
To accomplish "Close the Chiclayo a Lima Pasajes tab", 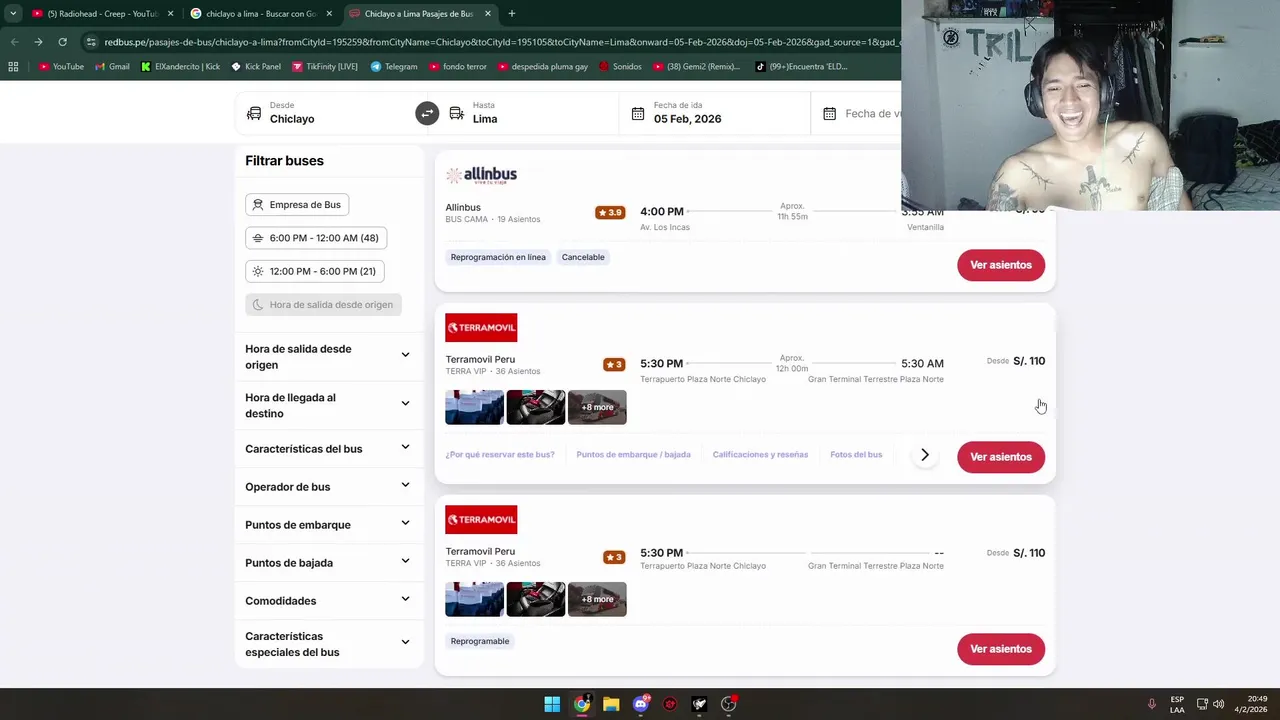I will (488, 14).
